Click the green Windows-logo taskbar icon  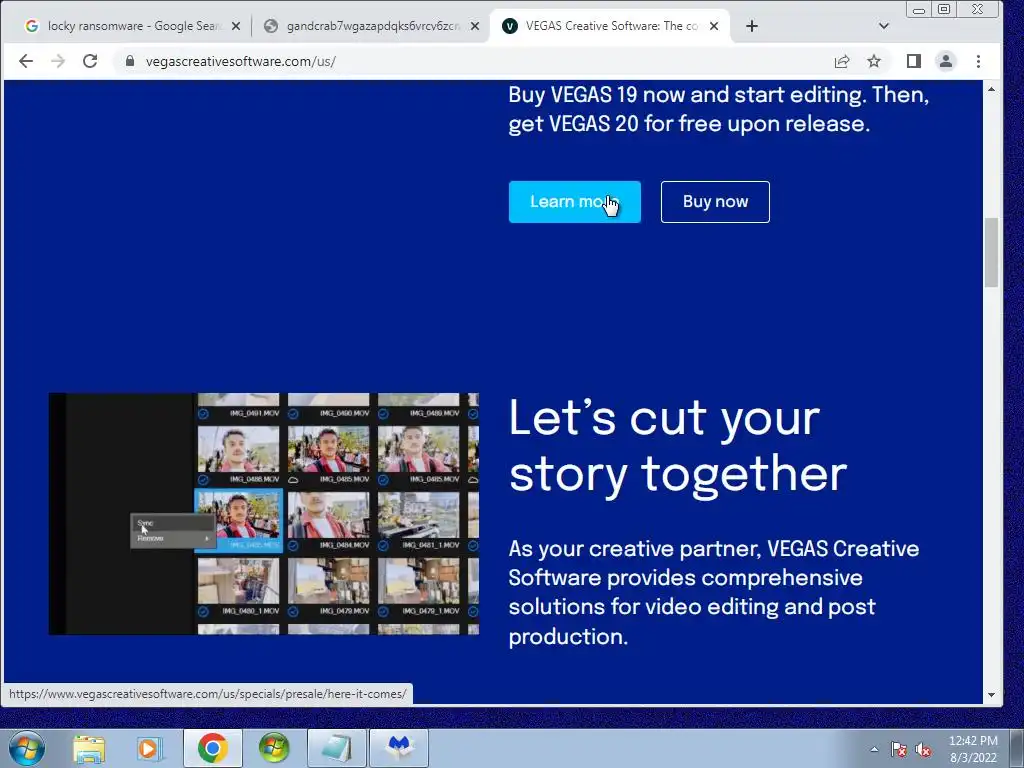pyautogui.click(x=274, y=748)
